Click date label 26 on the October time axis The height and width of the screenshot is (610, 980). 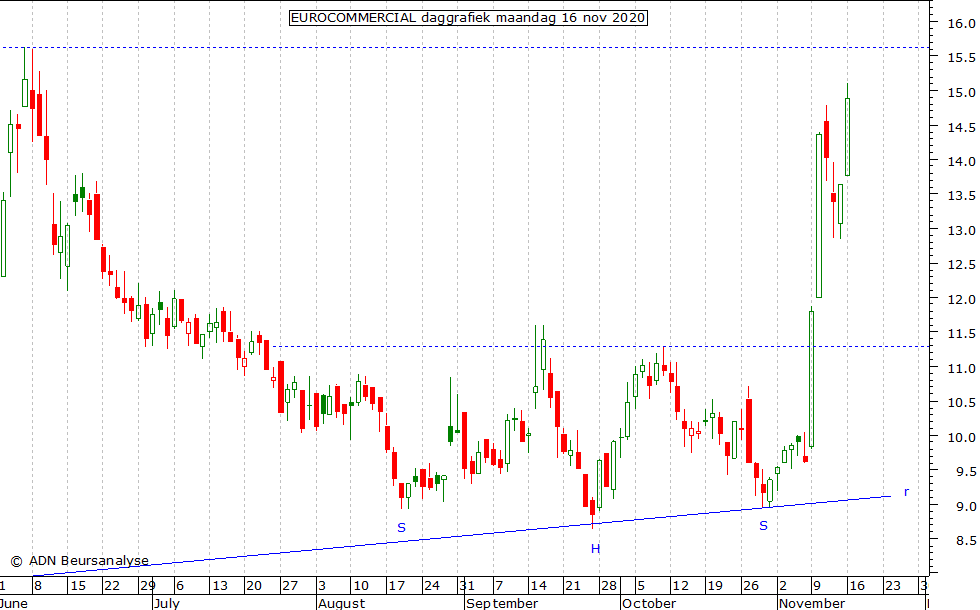pos(751,586)
